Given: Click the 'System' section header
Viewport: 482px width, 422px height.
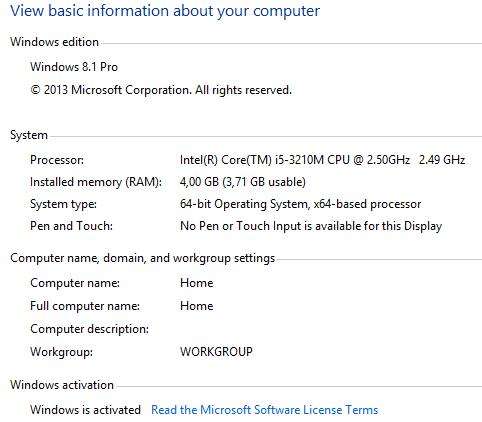Looking at the screenshot, I should tap(29, 135).
